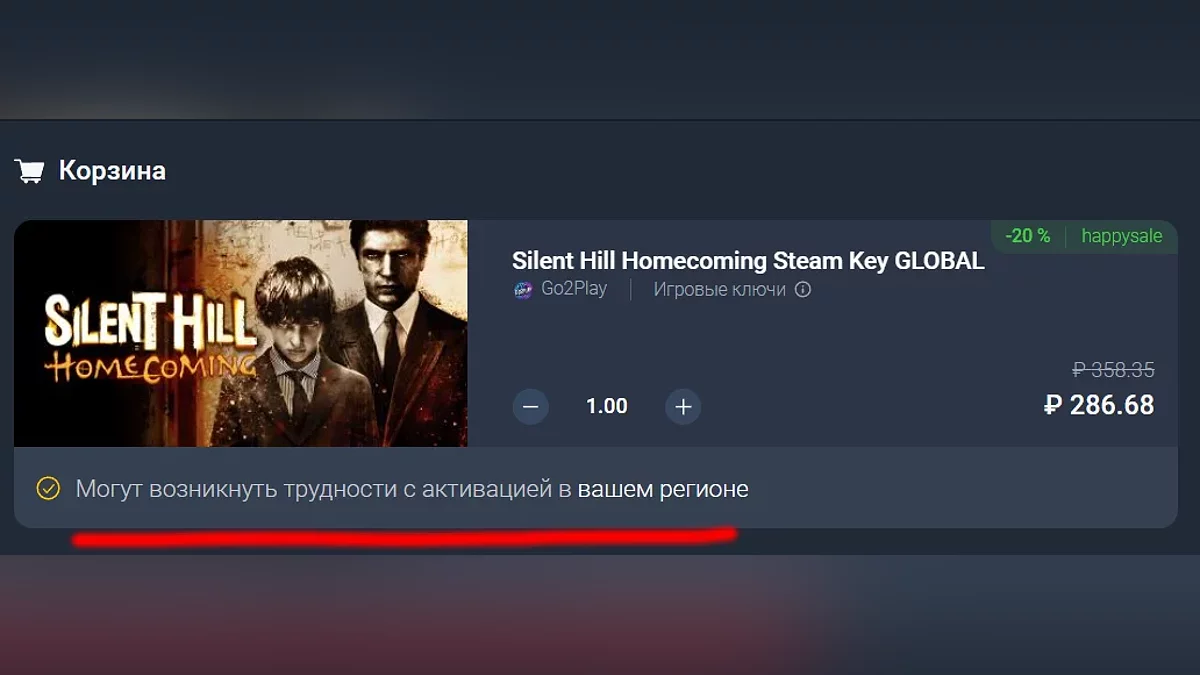The image size is (1200, 675).
Task: Increase quantity with the plus button
Action: click(x=683, y=406)
